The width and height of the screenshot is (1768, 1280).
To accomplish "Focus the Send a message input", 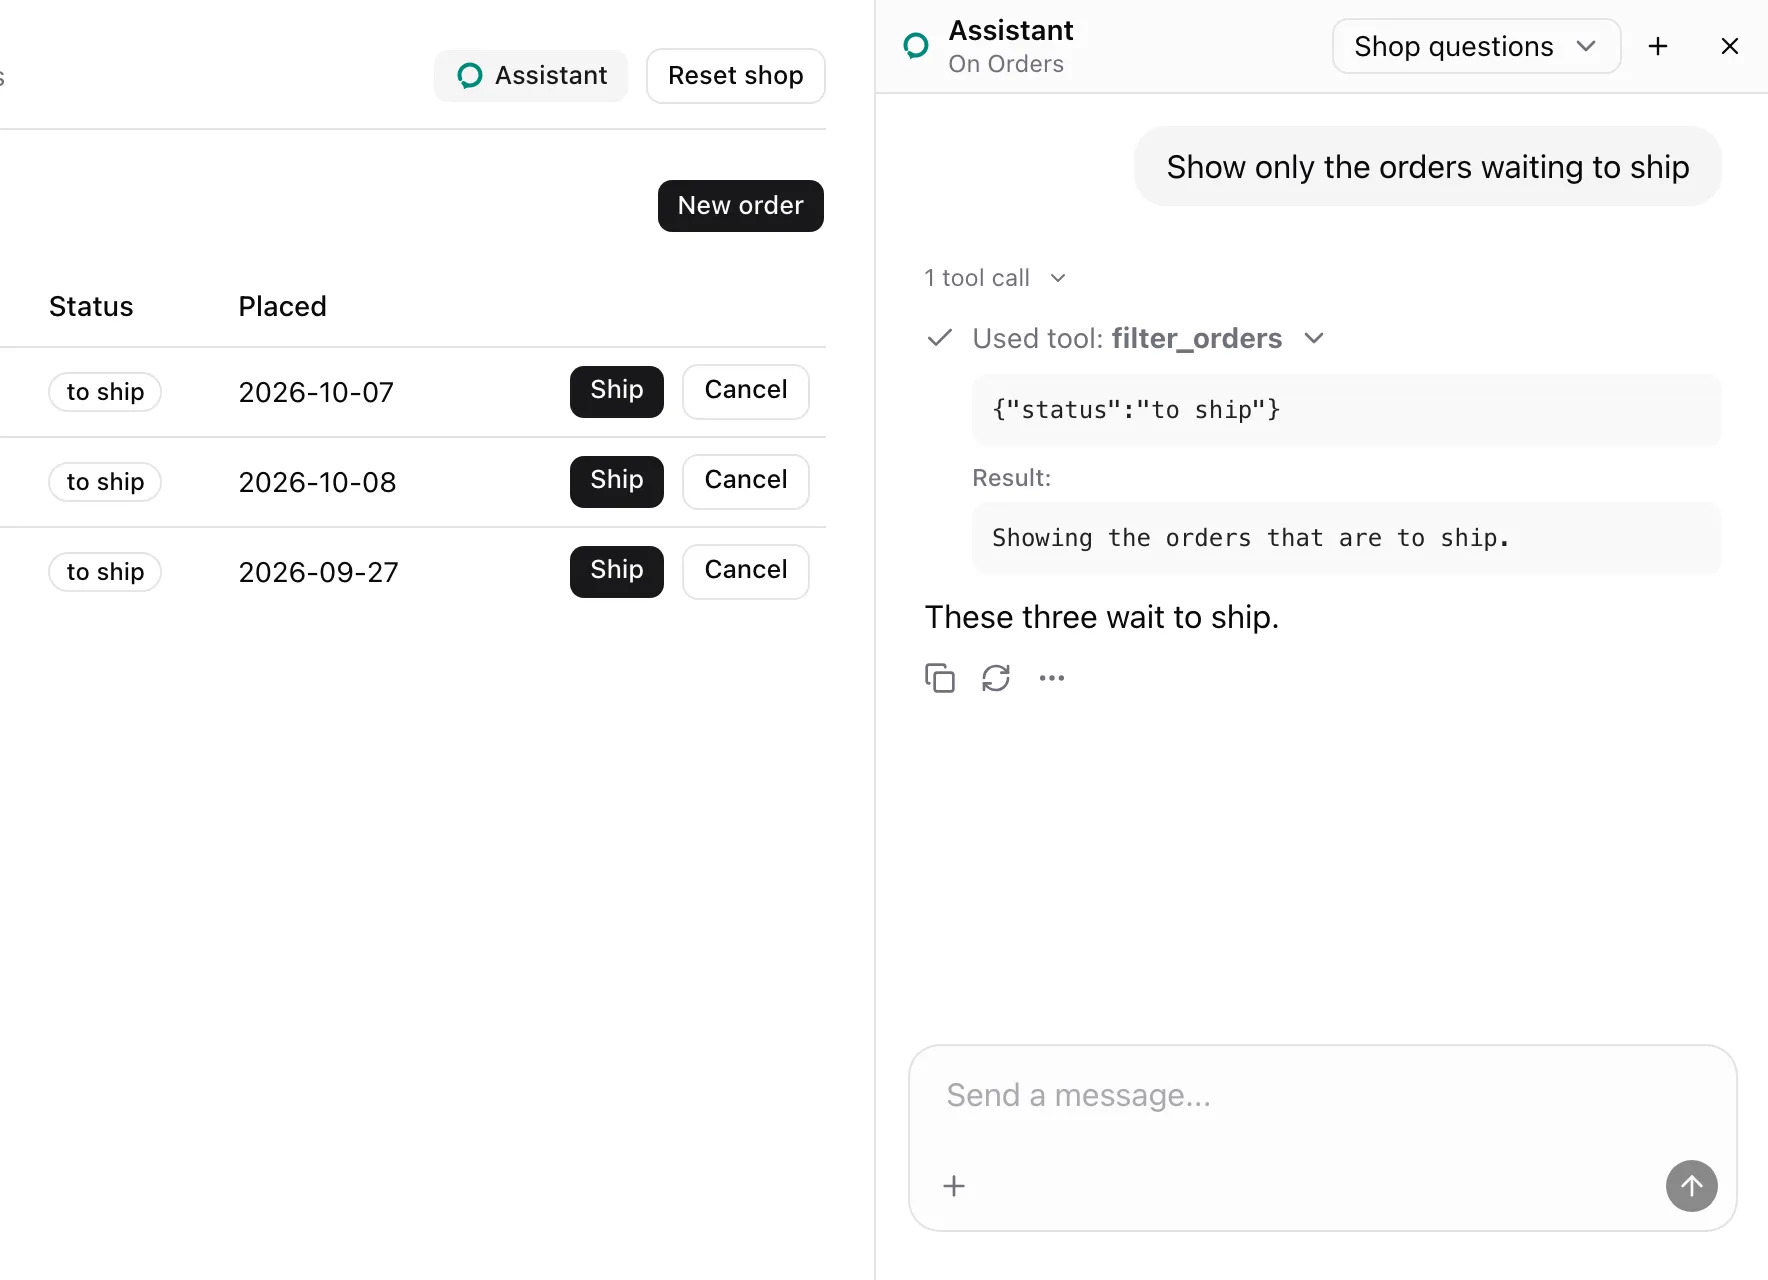I will pos(1322,1096).
